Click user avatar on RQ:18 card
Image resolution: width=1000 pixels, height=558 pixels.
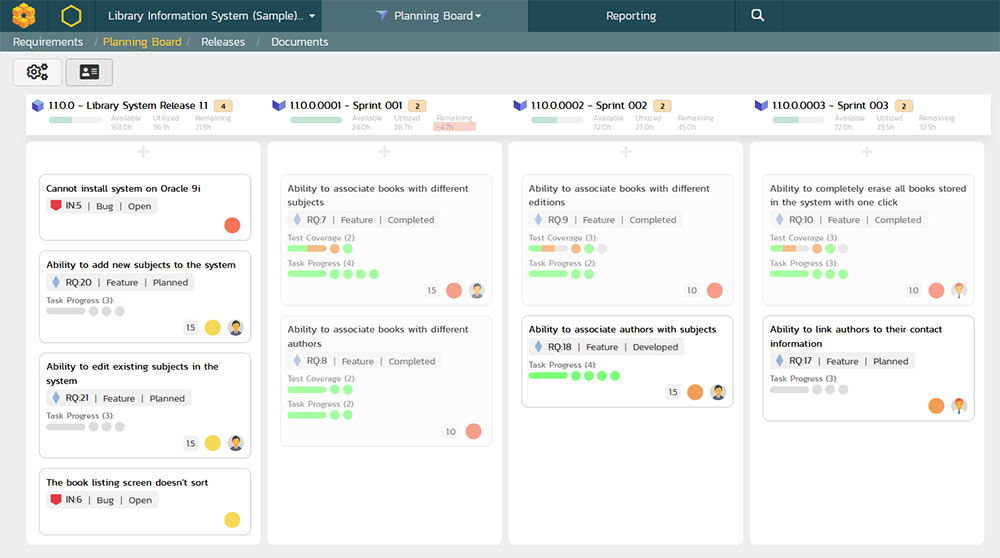718,392
